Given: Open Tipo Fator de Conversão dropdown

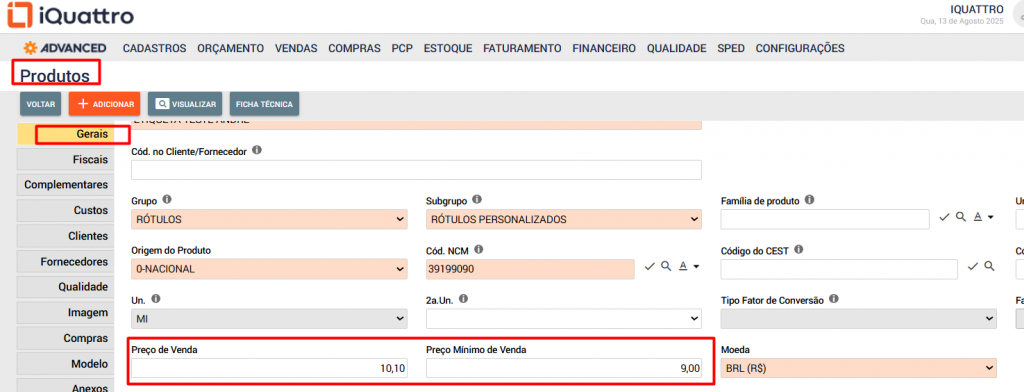Looking at the screenshot, I should click(x=859, y=319).
